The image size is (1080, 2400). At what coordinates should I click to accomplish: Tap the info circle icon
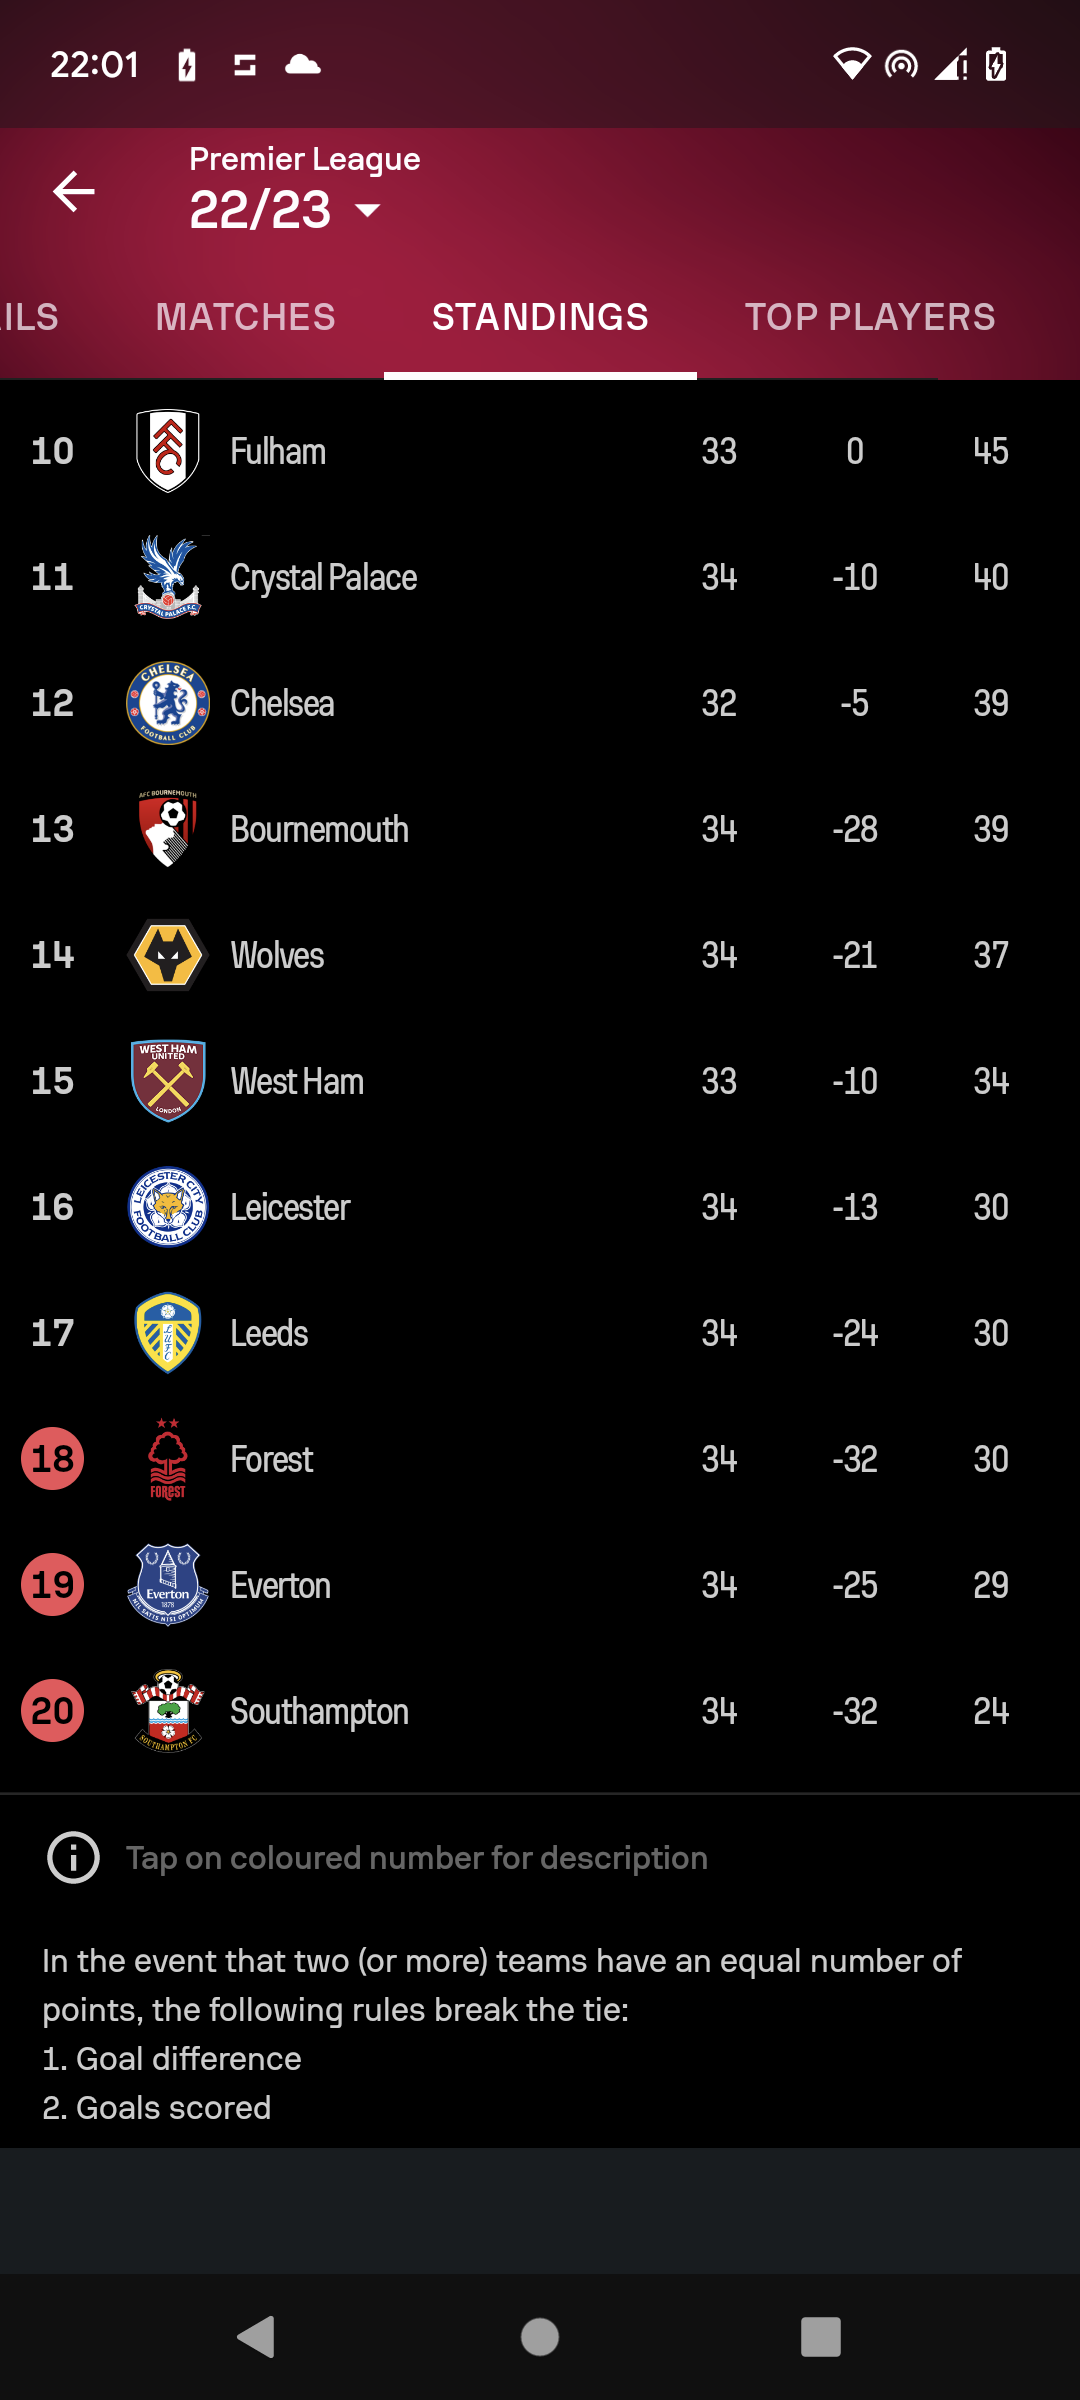click(x=74, y=1858)
